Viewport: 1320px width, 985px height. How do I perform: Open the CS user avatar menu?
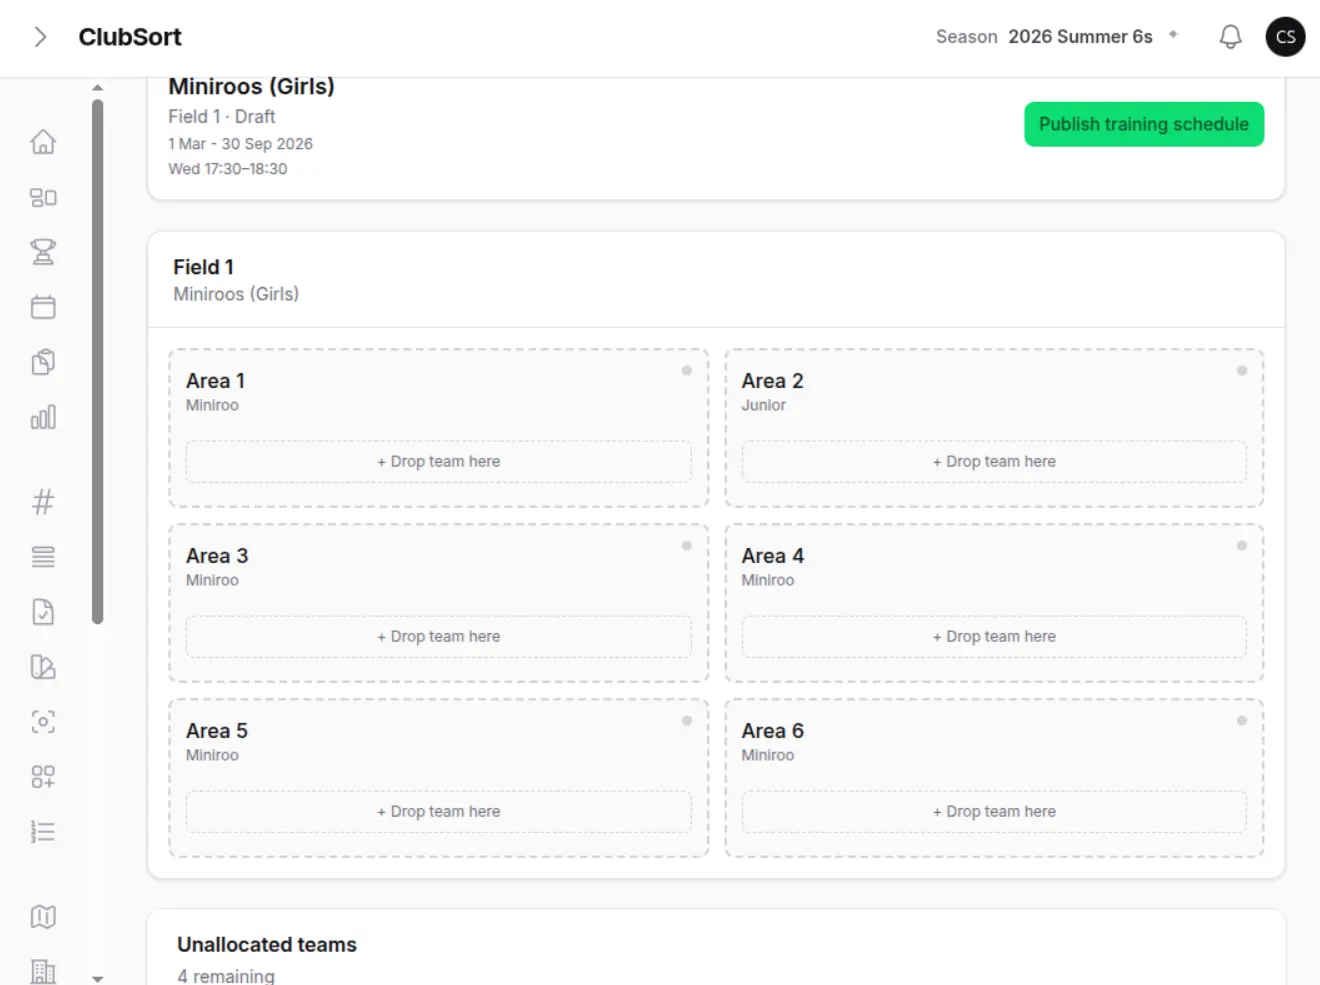[1285, 37]
